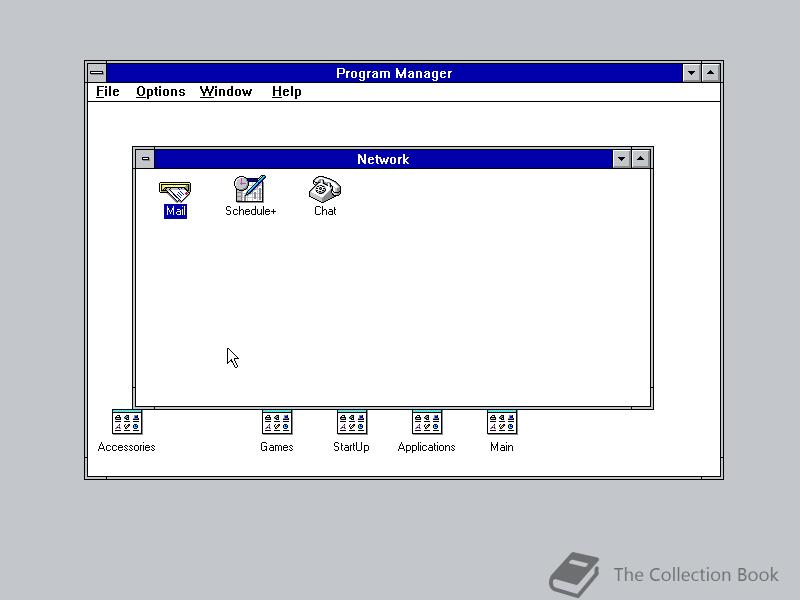Select the Main program group icon
Screen dimensions: 800x600
coord(502,422)
